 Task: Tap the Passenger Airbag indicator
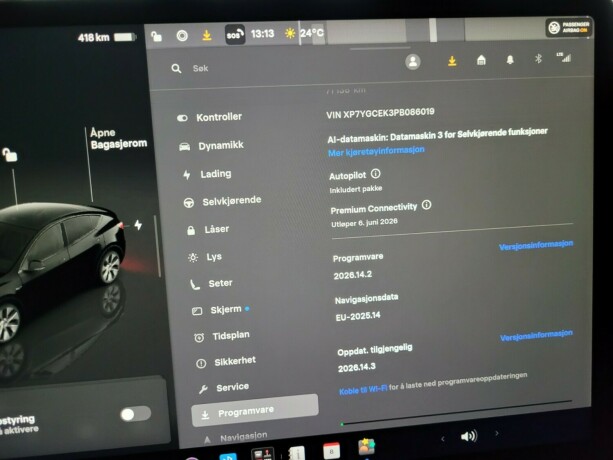click(569, 27)
